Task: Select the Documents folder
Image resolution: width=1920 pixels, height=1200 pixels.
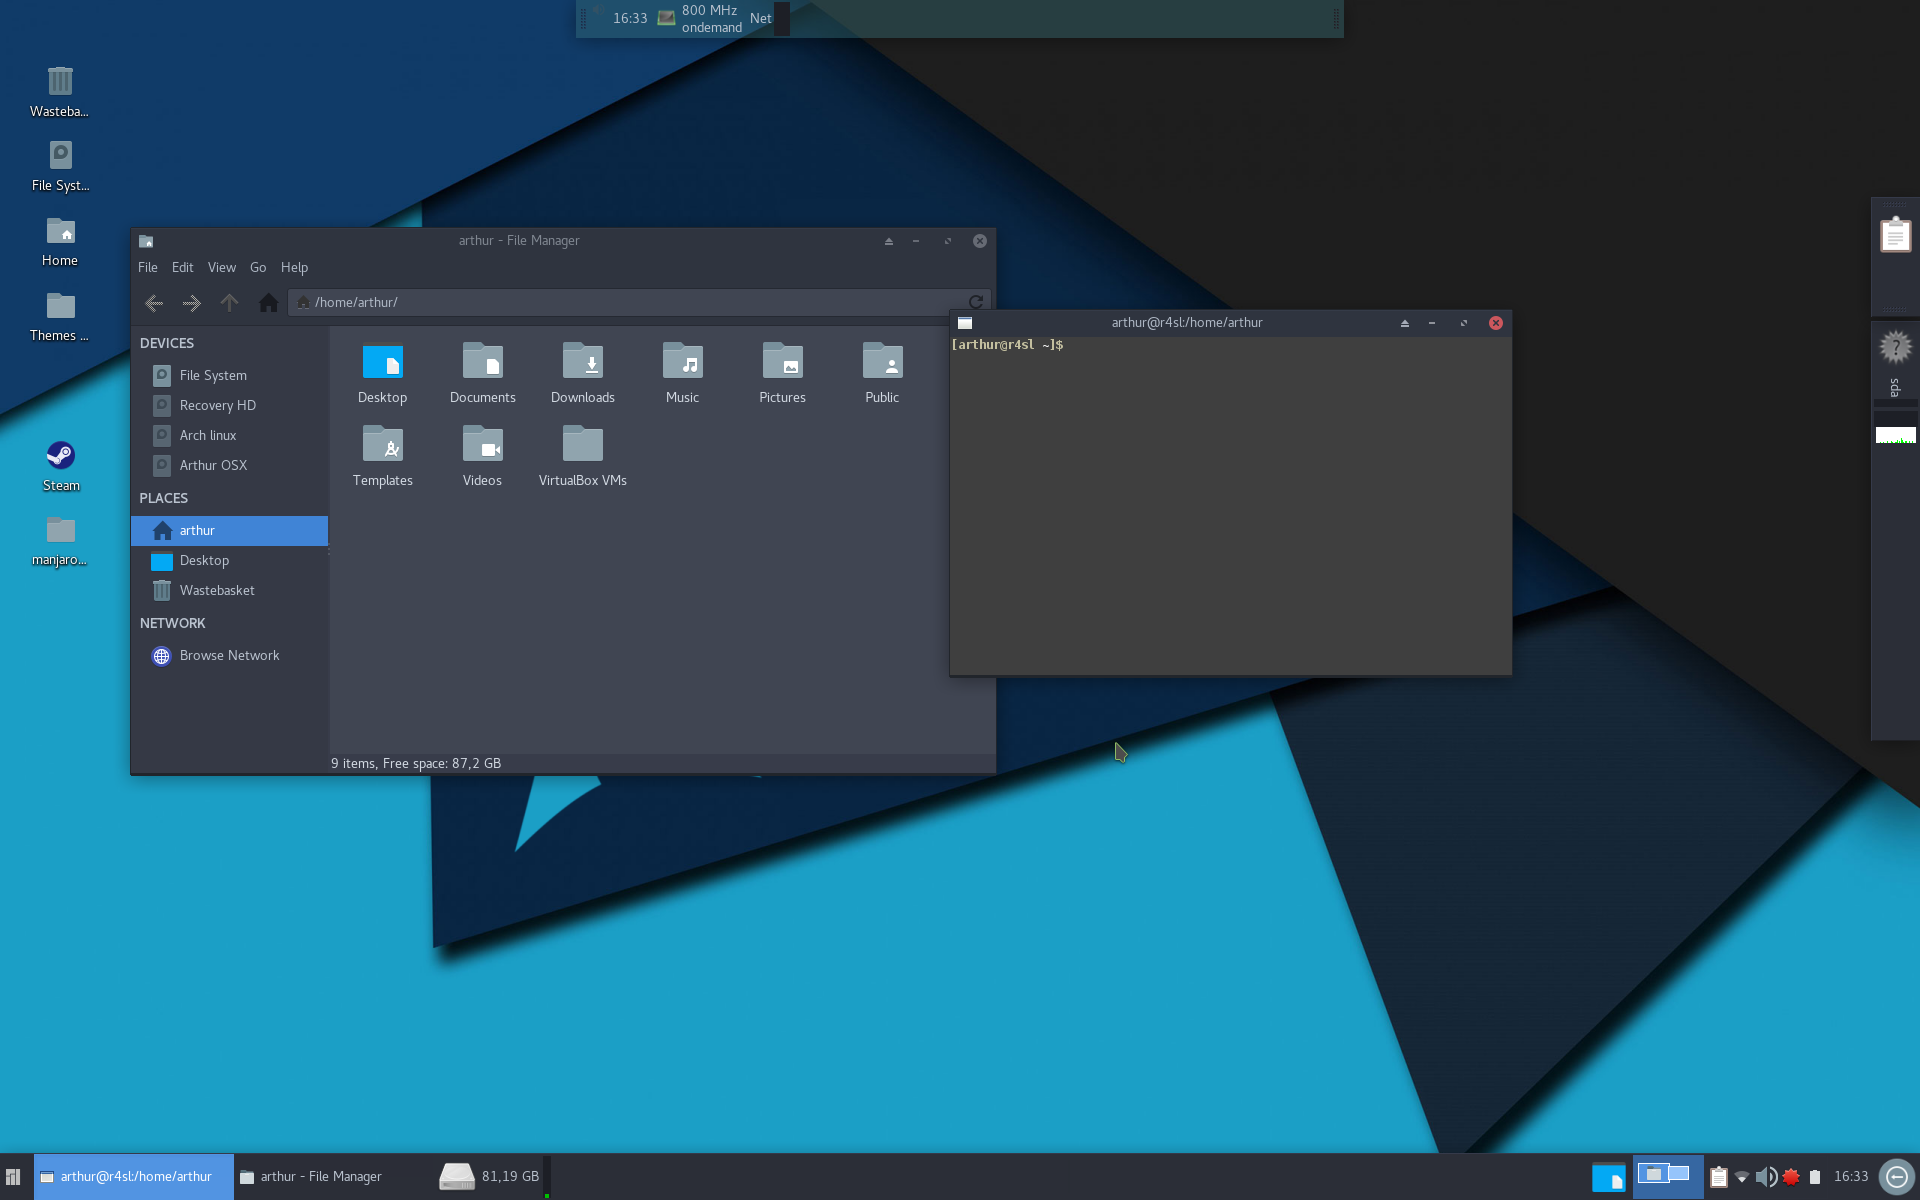Action: click(x=483, y=373)
